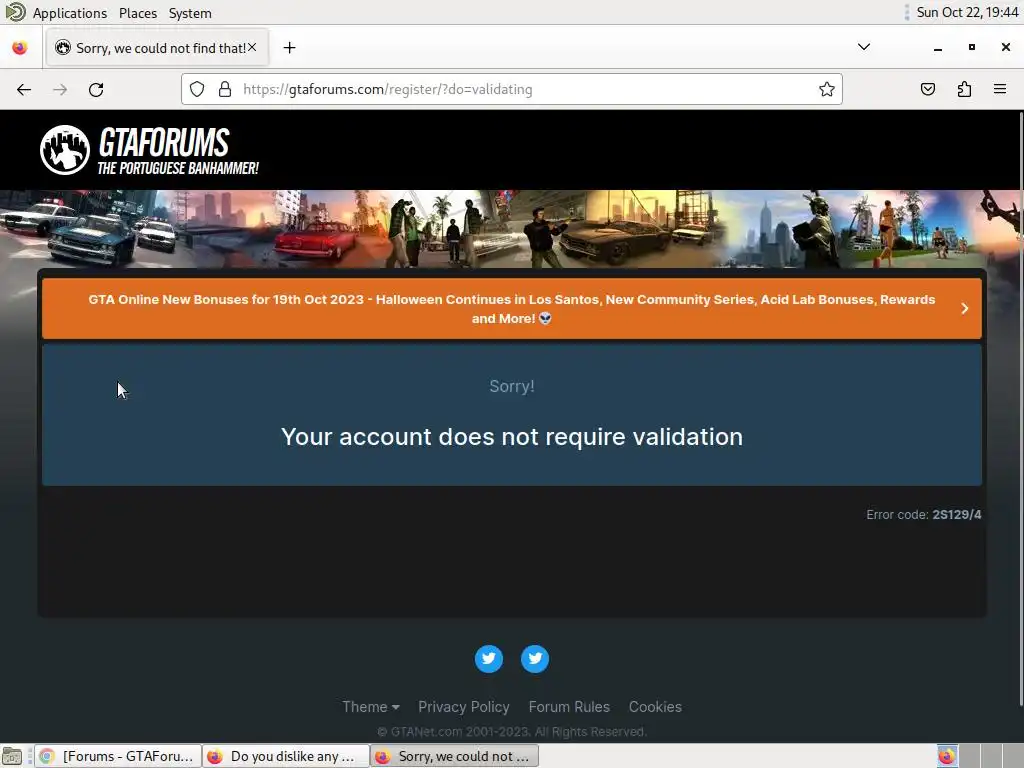
Task: Open the second Twitter icon in footer
Action: [x=535, y=658]
